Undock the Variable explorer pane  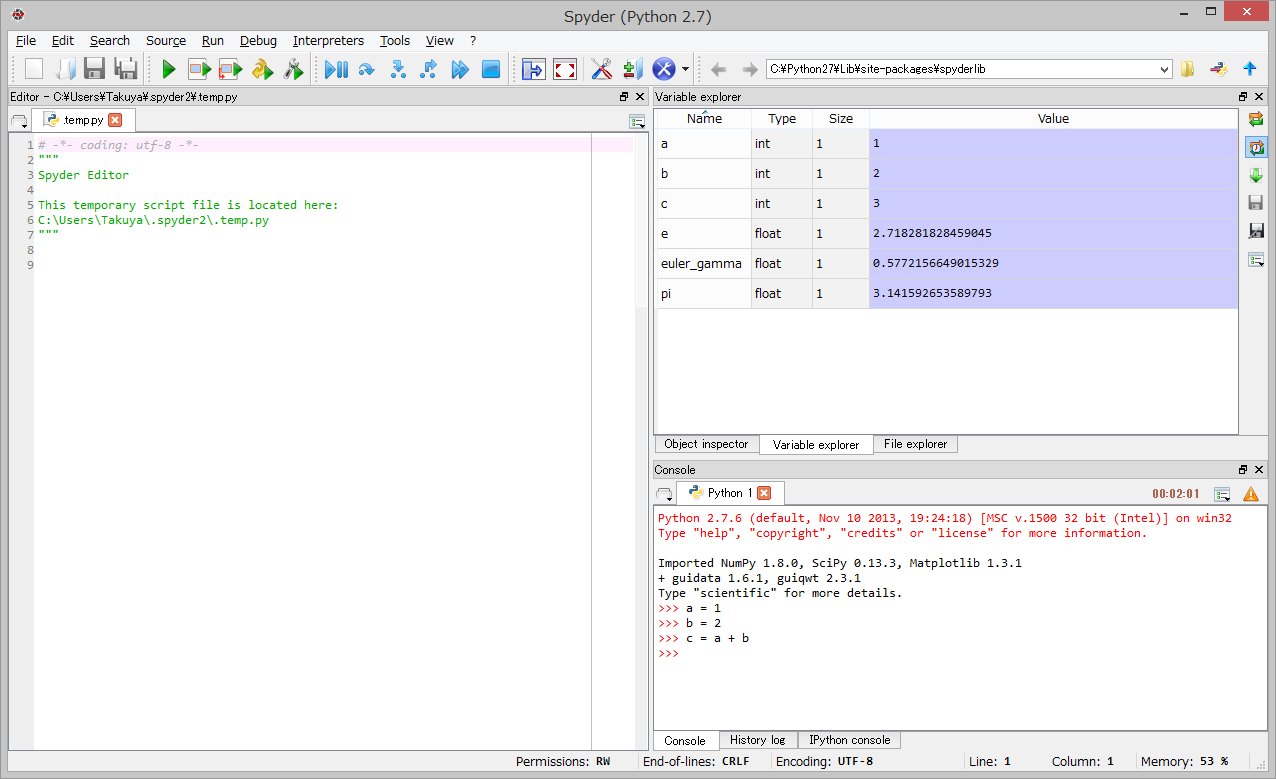pos(1243,97)
